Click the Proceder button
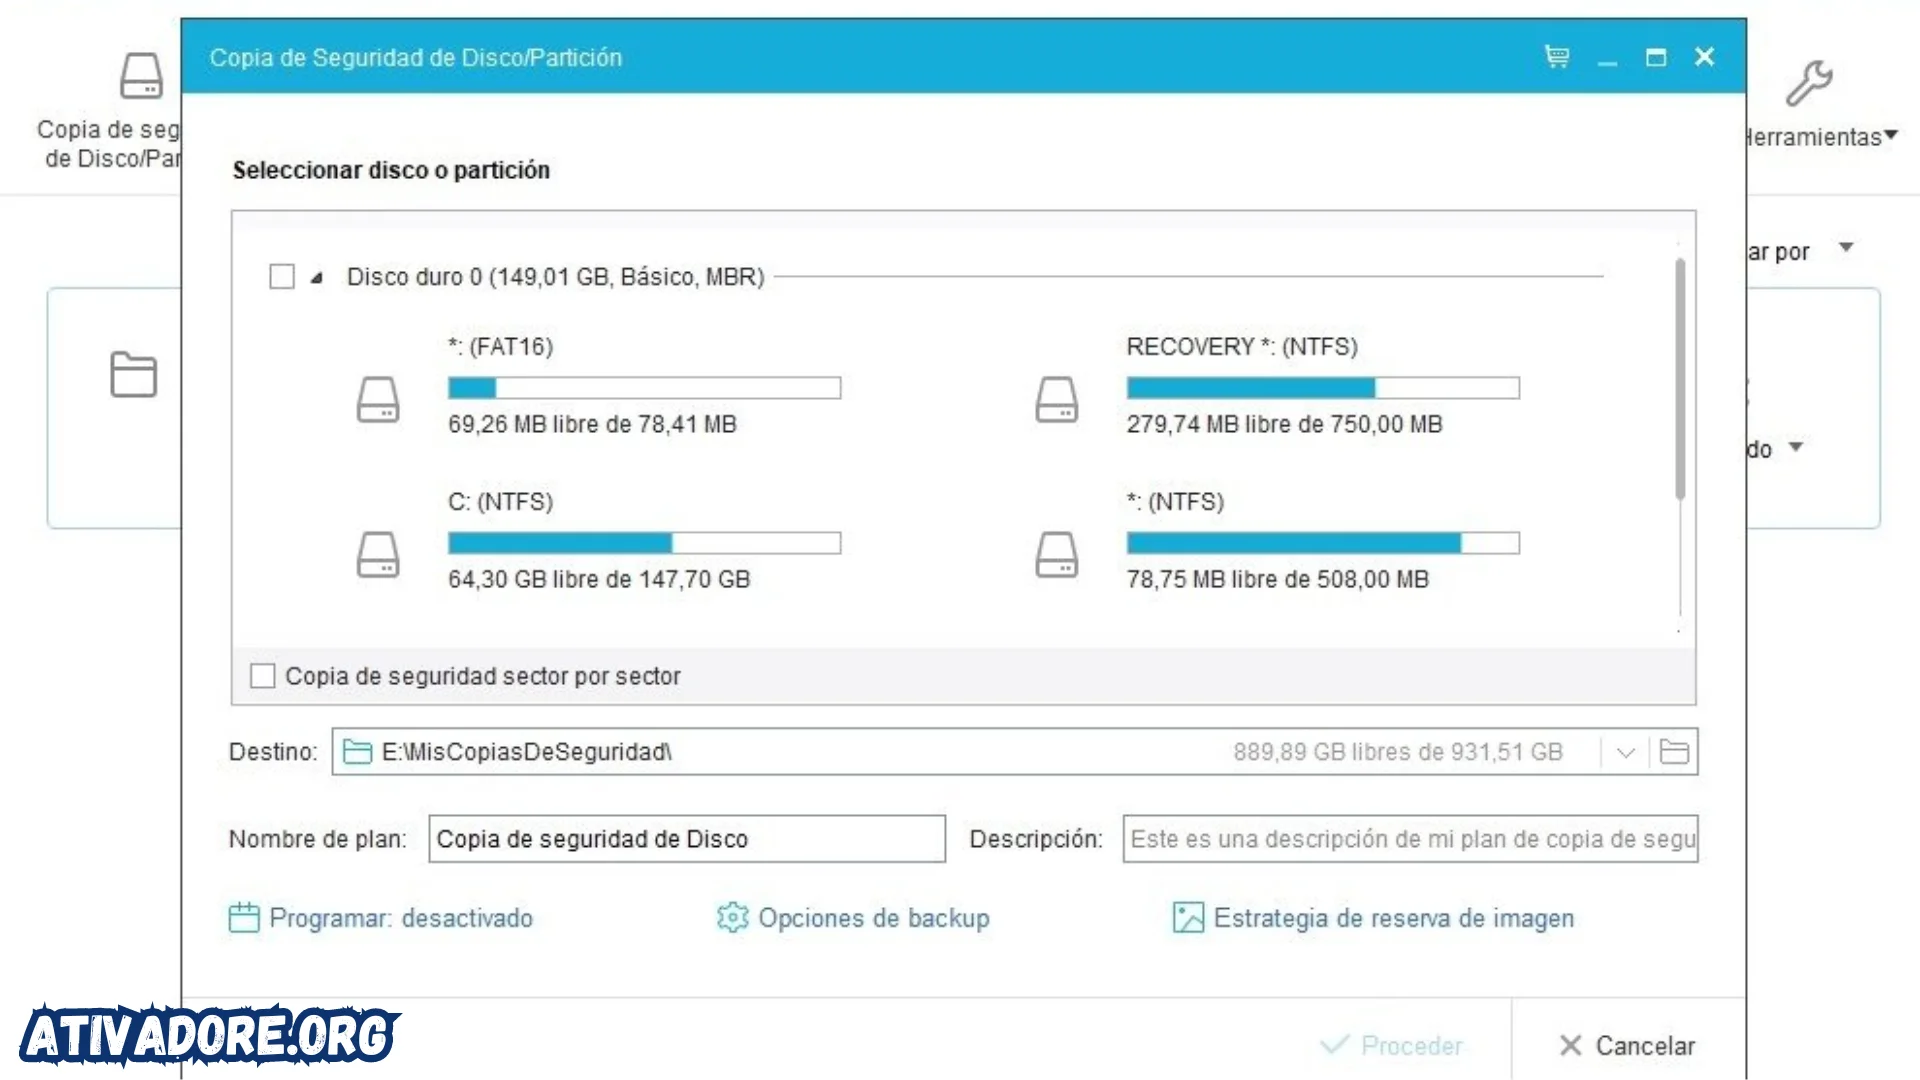This screenshot has height=1080, width=1920. click(x=1392, y=1045)
